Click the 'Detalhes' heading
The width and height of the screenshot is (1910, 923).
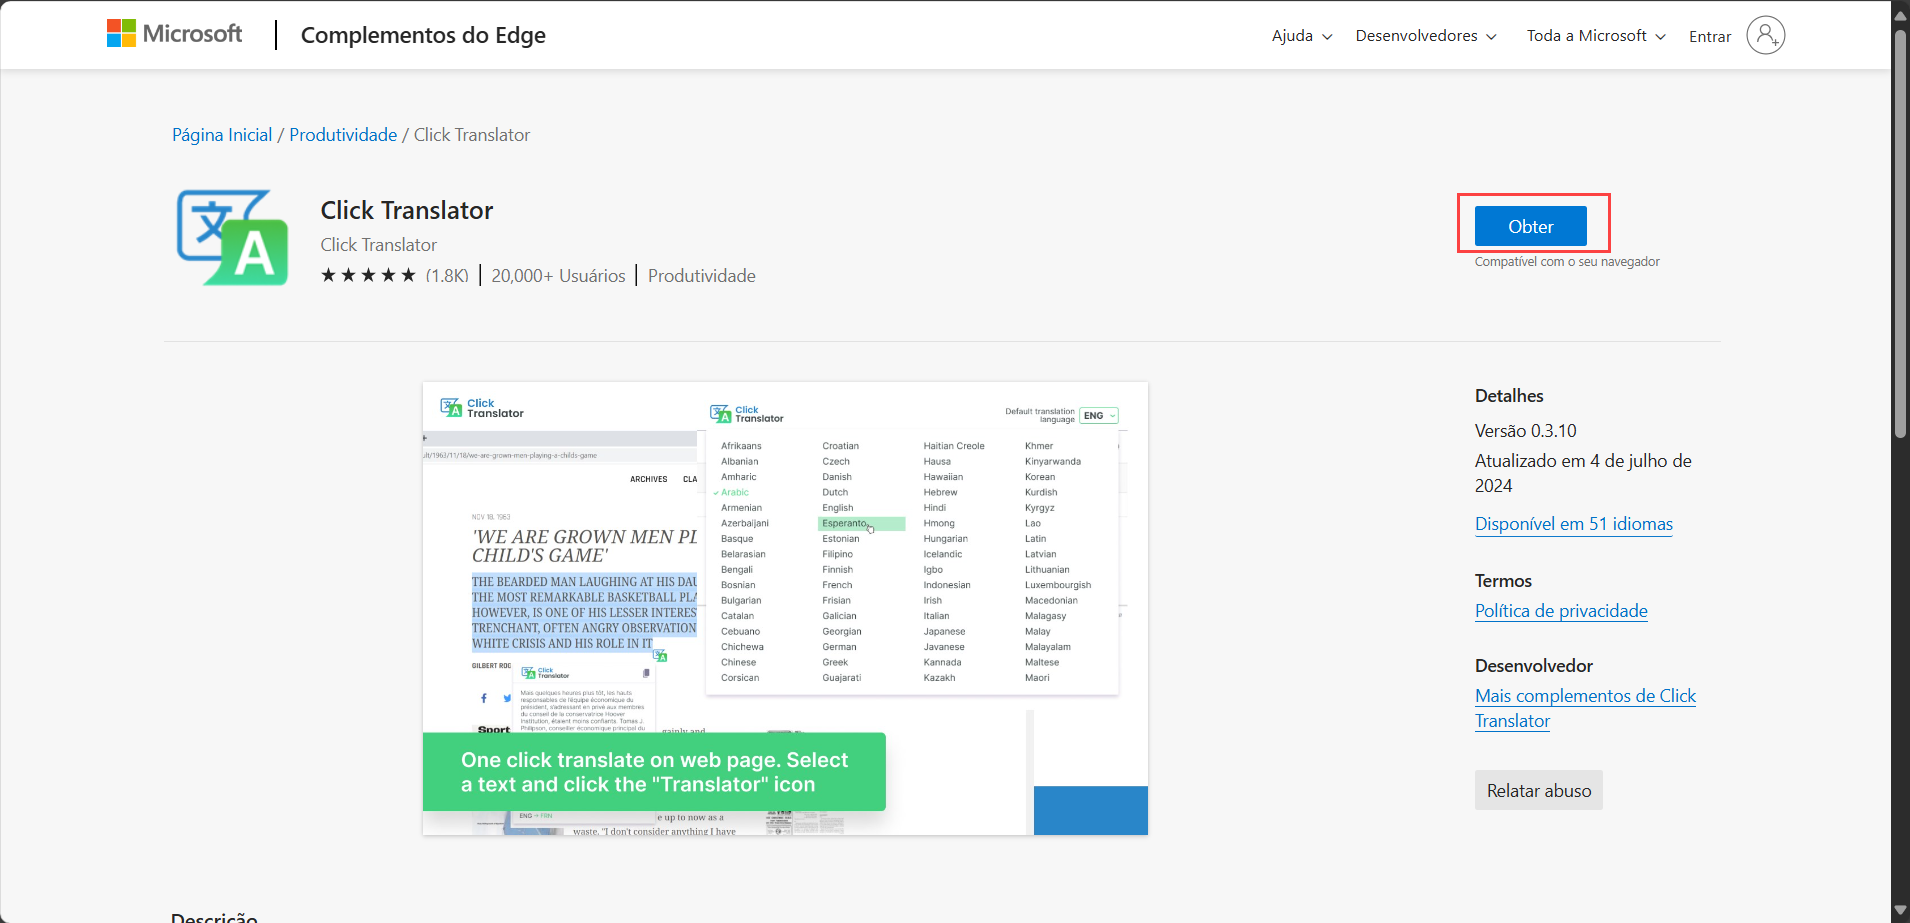point(1509,396)
